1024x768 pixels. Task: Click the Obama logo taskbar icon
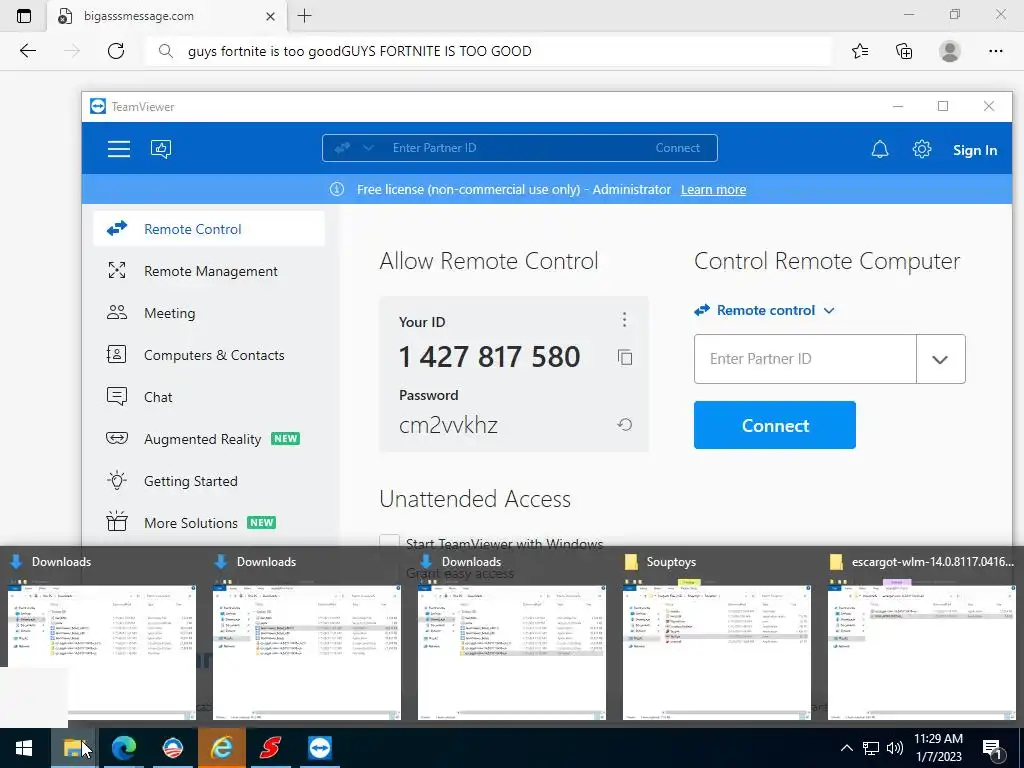(x=172, y=748)
